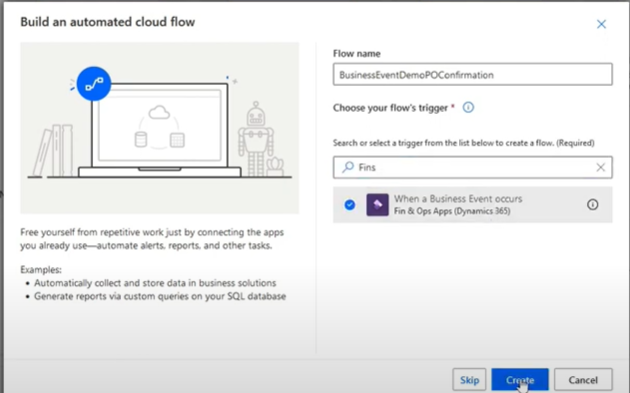Click the trigger search box containing Fins
Viewport: 630px width, 393px height.
point(472,167)
